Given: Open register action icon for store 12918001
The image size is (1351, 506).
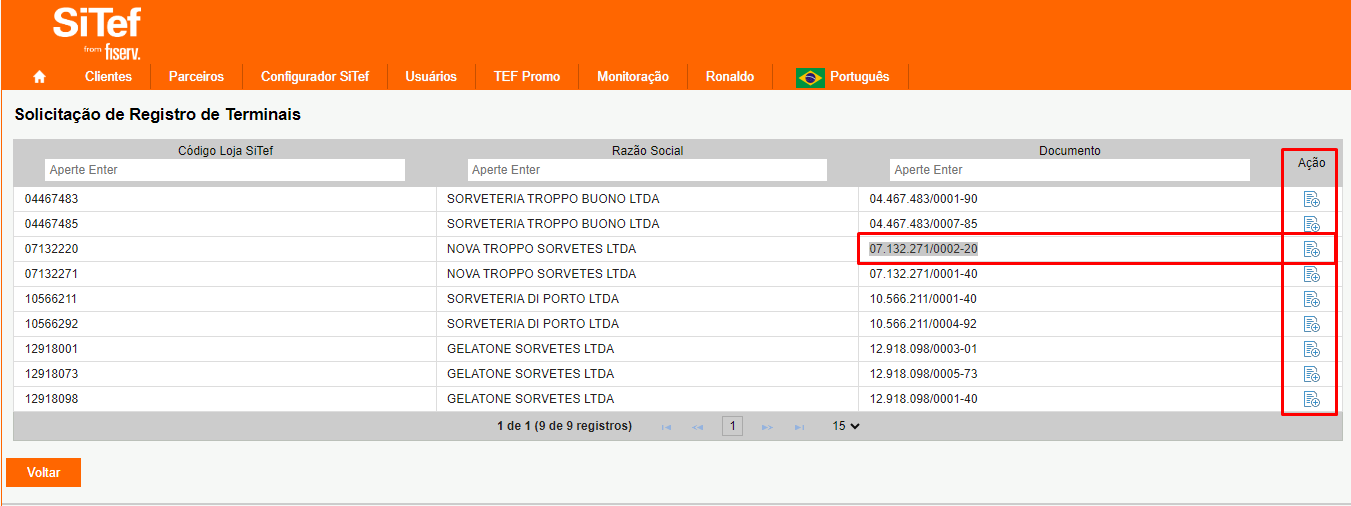Looking at the screenshot, I should [x=1311, y=349].
